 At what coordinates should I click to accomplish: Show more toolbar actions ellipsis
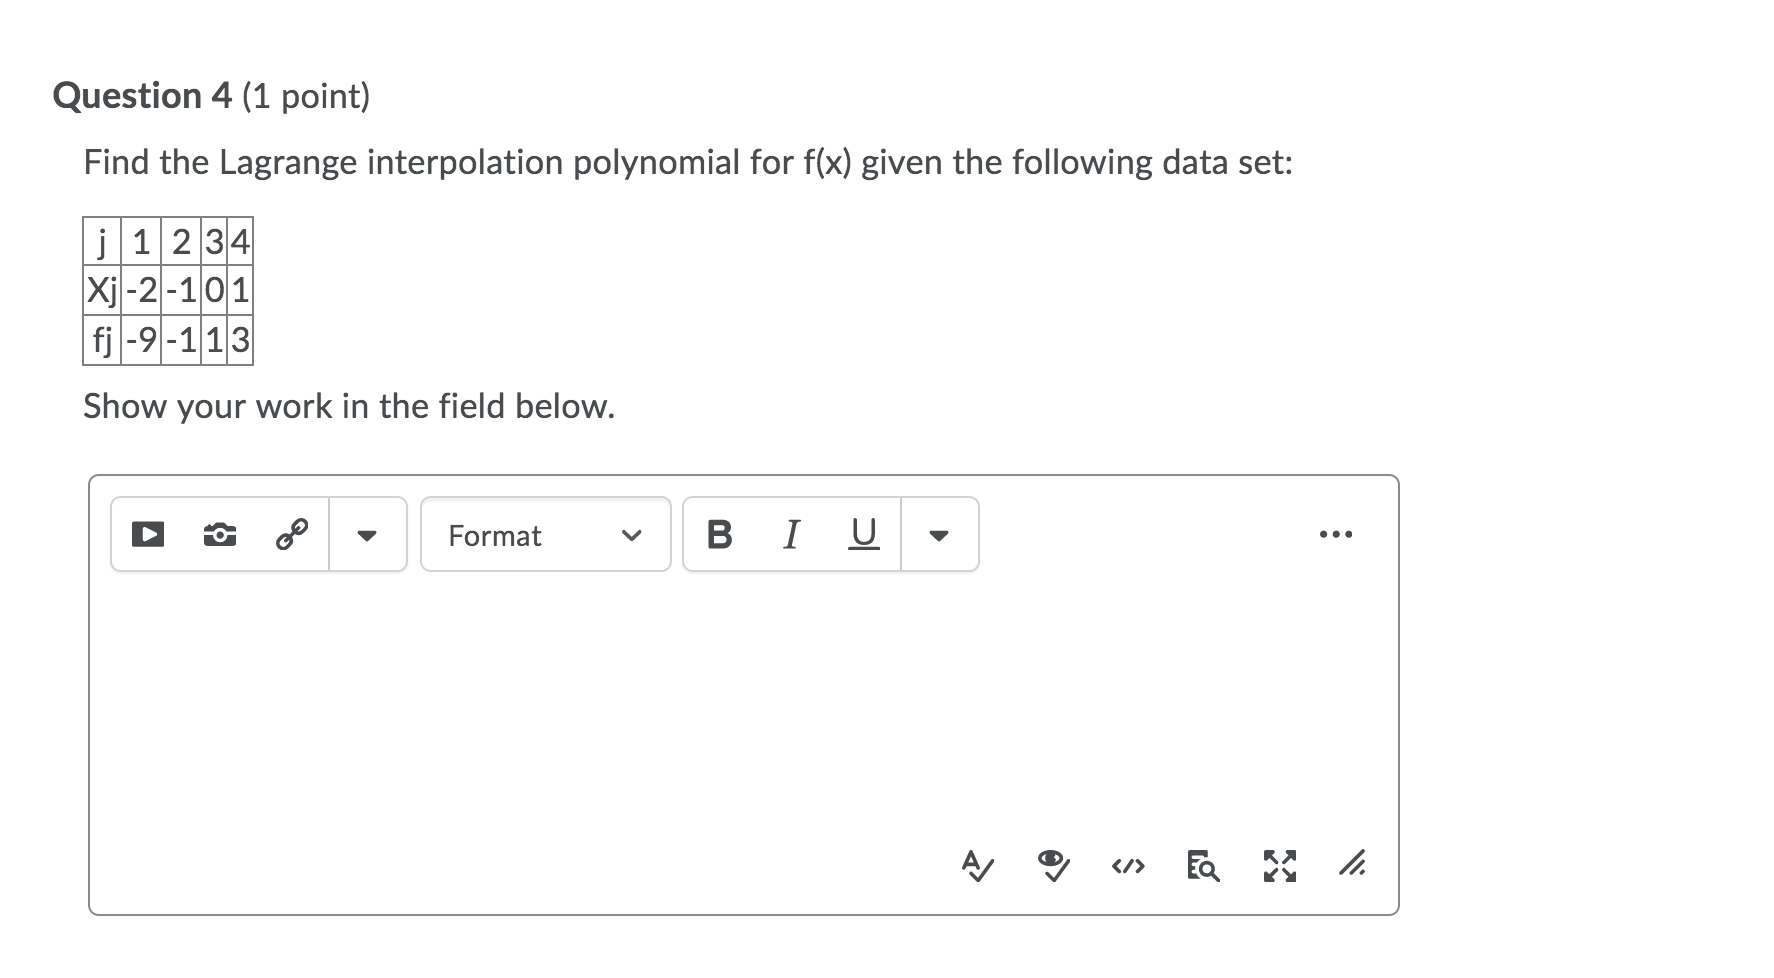1336,535
